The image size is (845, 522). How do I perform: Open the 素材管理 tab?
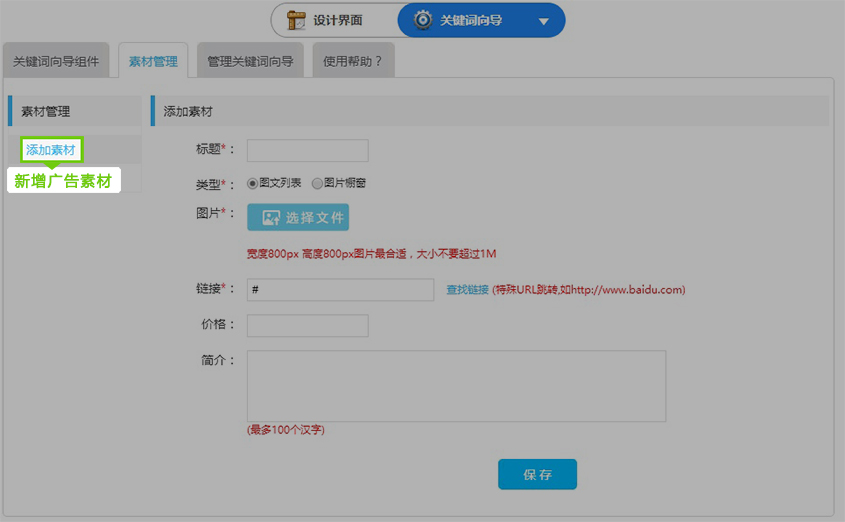point(153,61)
